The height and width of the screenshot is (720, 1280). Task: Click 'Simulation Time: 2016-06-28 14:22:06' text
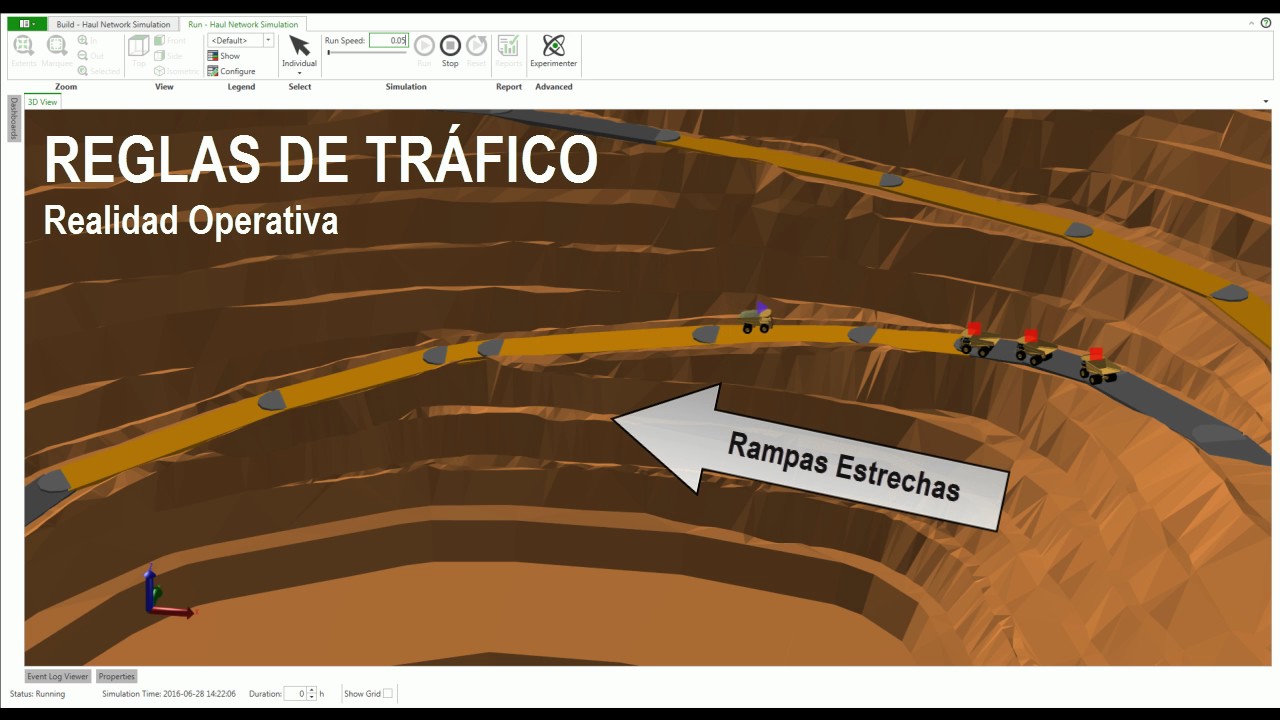tap(169, 694)
